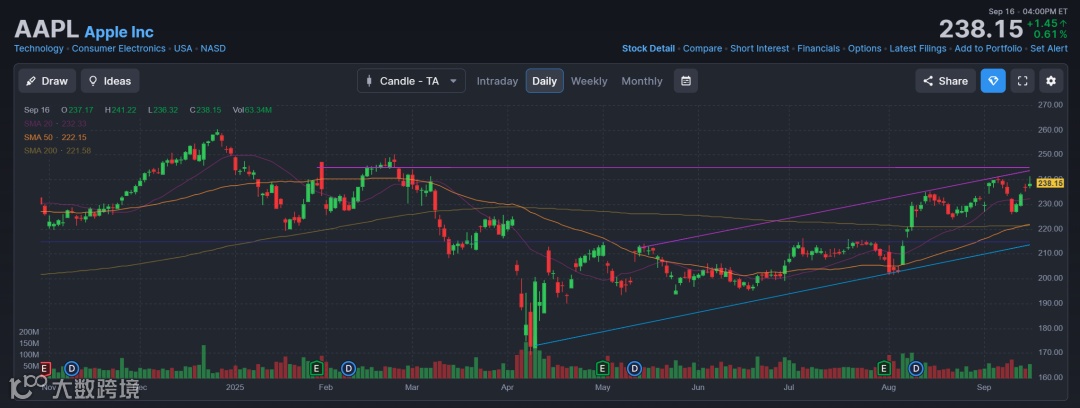Open the Latest Filings link
Image resolution: width=1080 pixels, height=408 pixels.
pyautogui.click(x=918, y=49)
